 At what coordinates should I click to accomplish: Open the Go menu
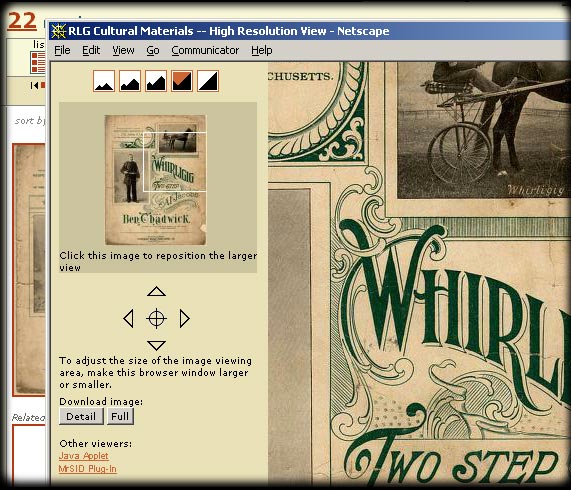pyautogui.click(x=153, y=50)
